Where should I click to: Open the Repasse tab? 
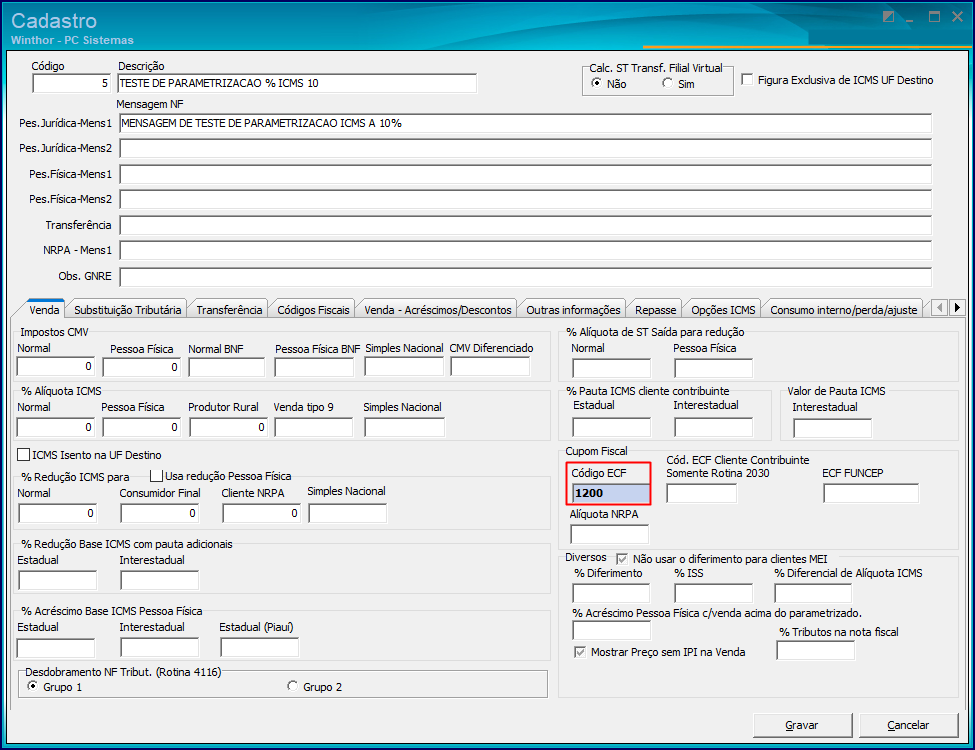coord(655,309)
